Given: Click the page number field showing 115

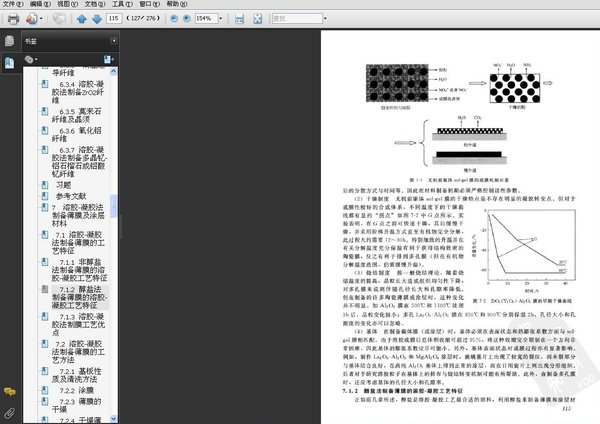Looking at the screenshot, I should coord(114,18).
